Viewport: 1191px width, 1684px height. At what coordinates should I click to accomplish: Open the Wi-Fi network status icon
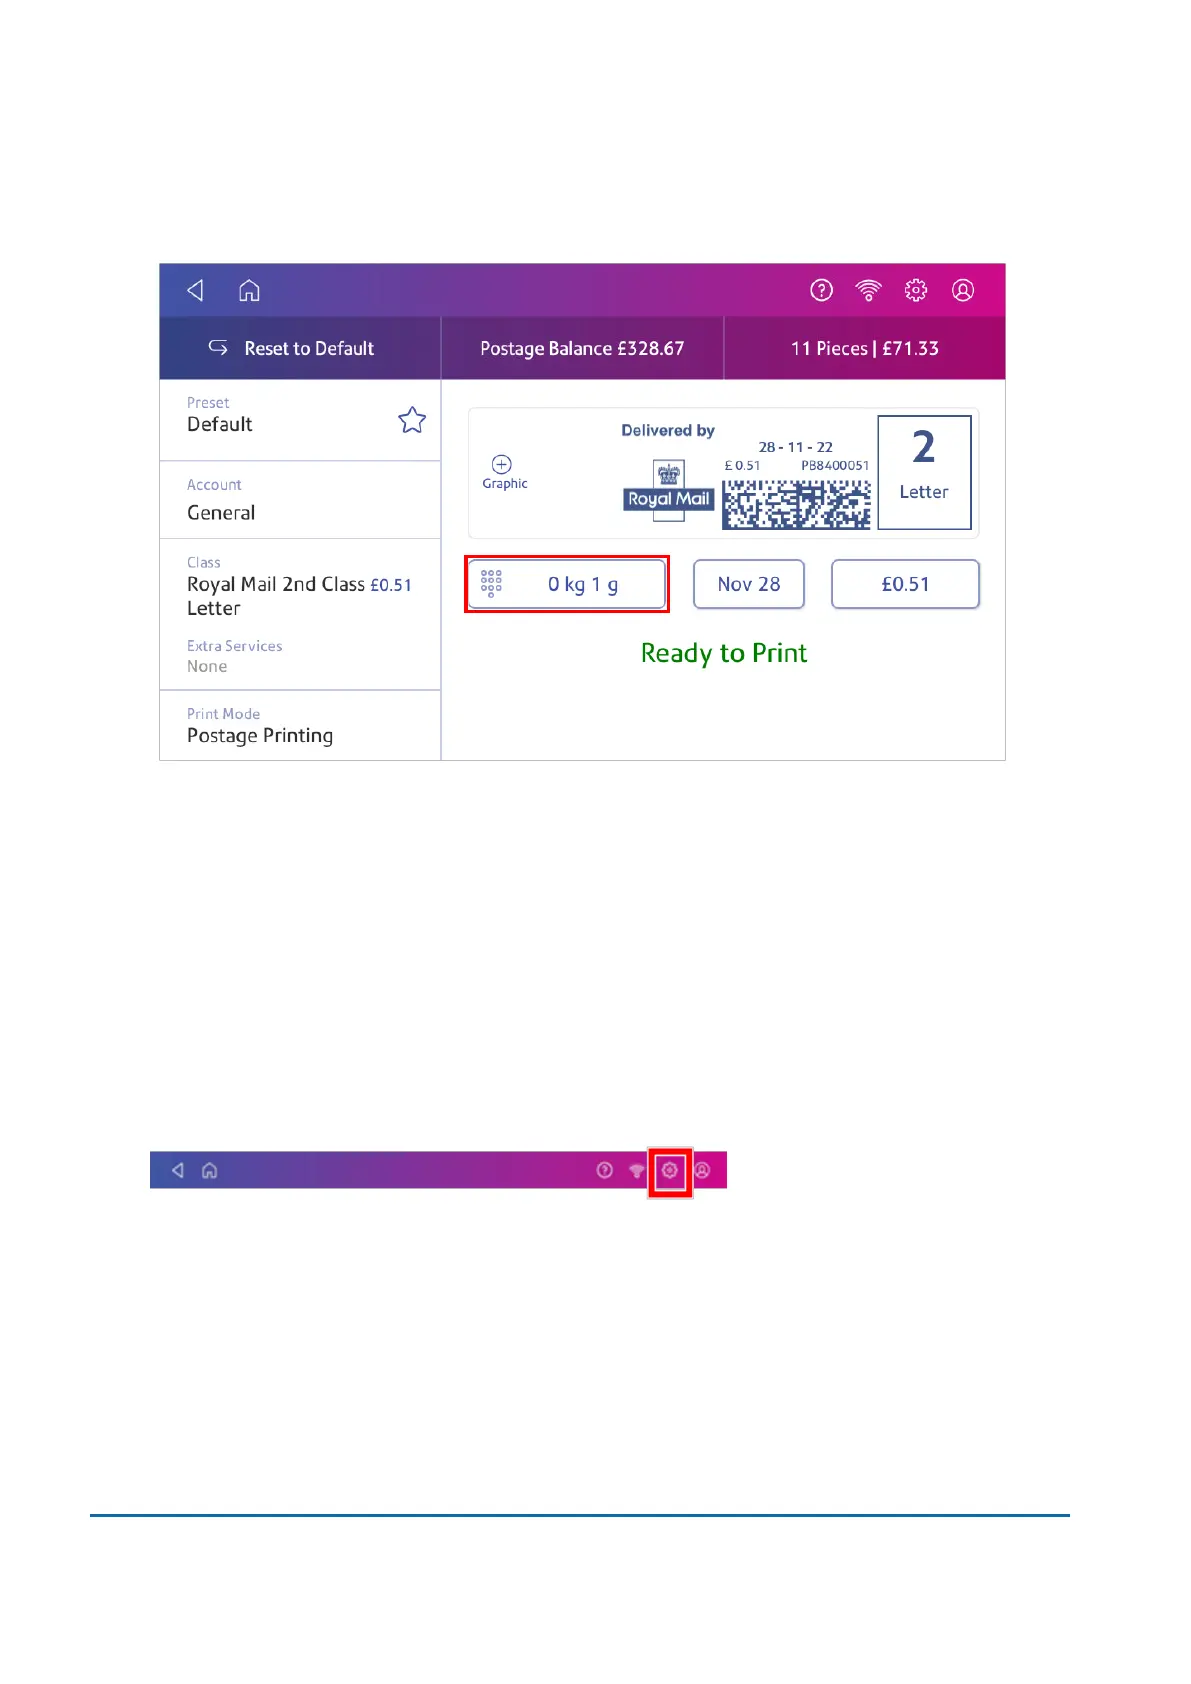coord(869,290)
